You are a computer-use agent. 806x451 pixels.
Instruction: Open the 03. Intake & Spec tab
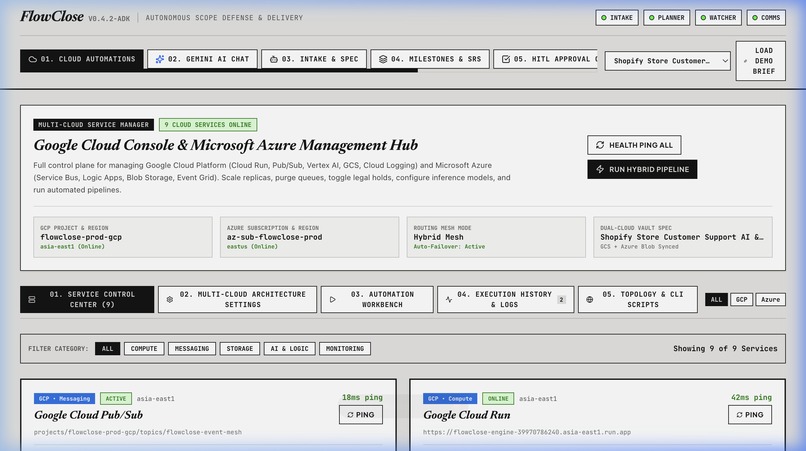coord(314,59)
